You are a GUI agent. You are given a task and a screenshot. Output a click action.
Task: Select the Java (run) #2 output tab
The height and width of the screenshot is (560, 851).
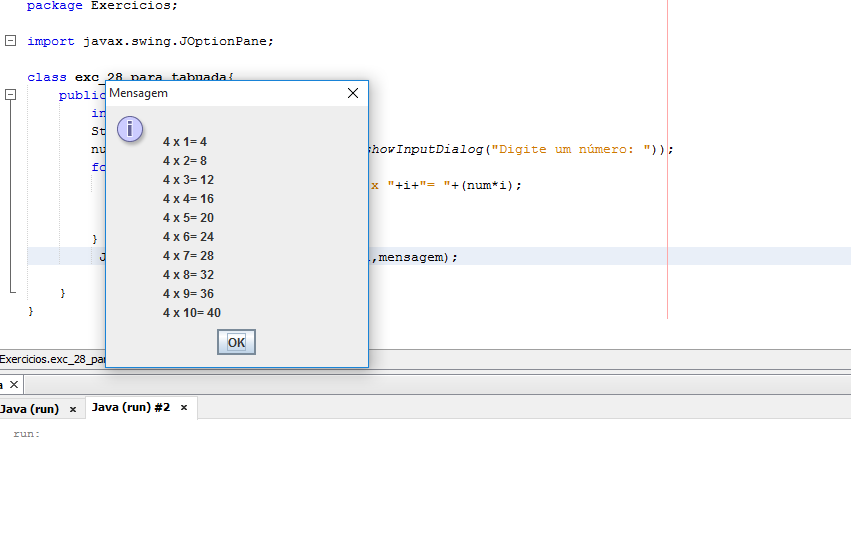[x=131, y=407]
